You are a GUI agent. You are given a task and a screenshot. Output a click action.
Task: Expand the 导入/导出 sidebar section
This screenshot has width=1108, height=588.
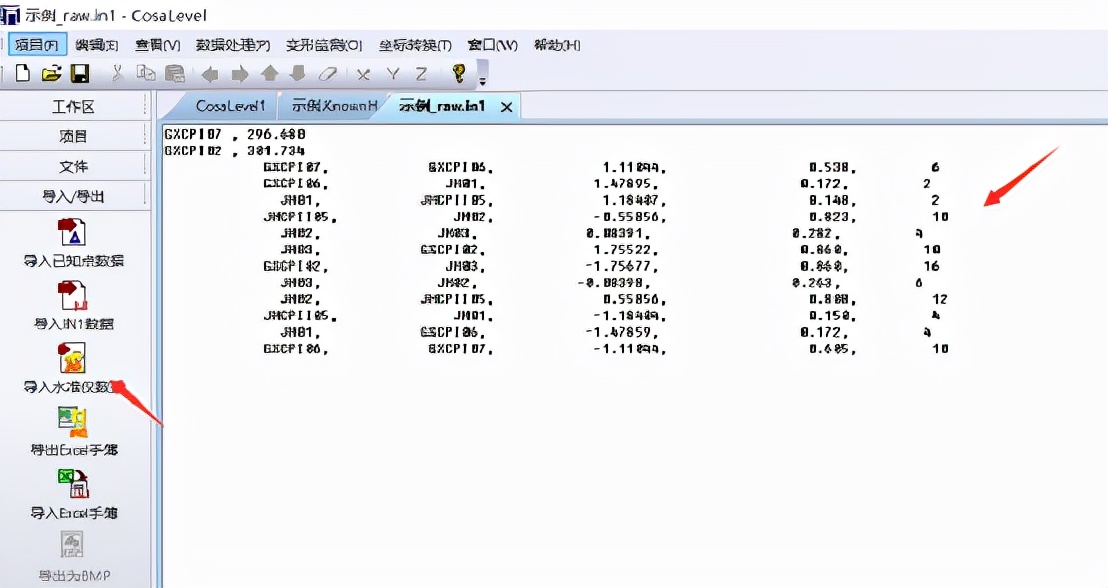[x=73, y=196]
